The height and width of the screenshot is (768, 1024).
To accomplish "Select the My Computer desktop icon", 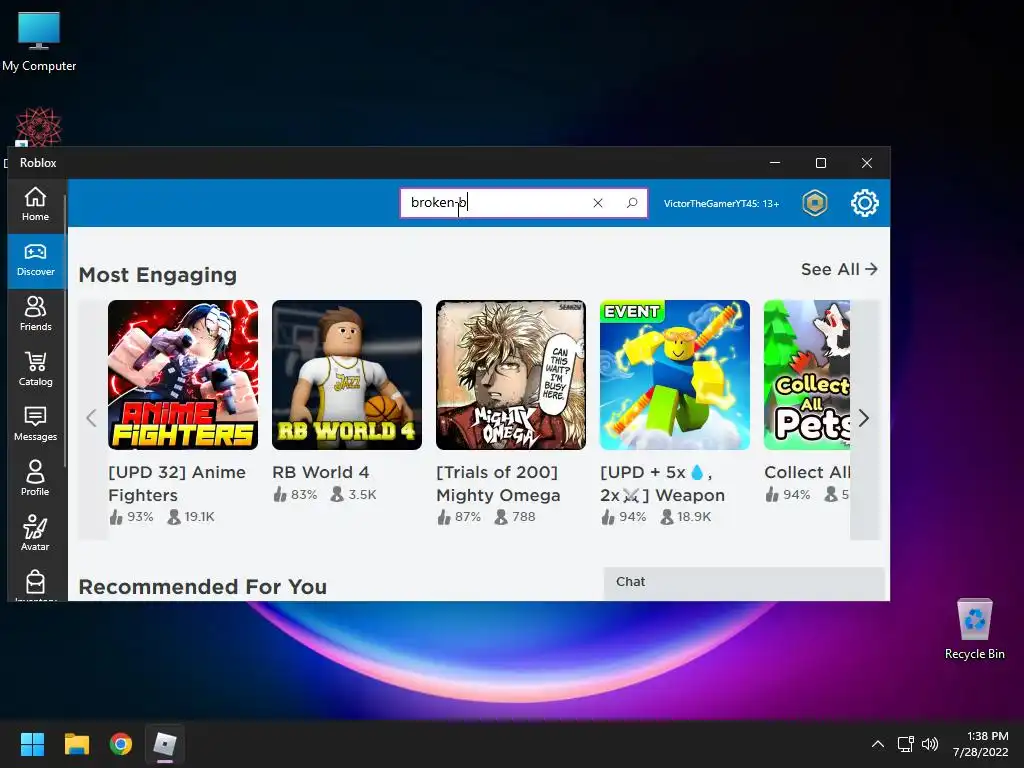I will [x=39, y=42].
